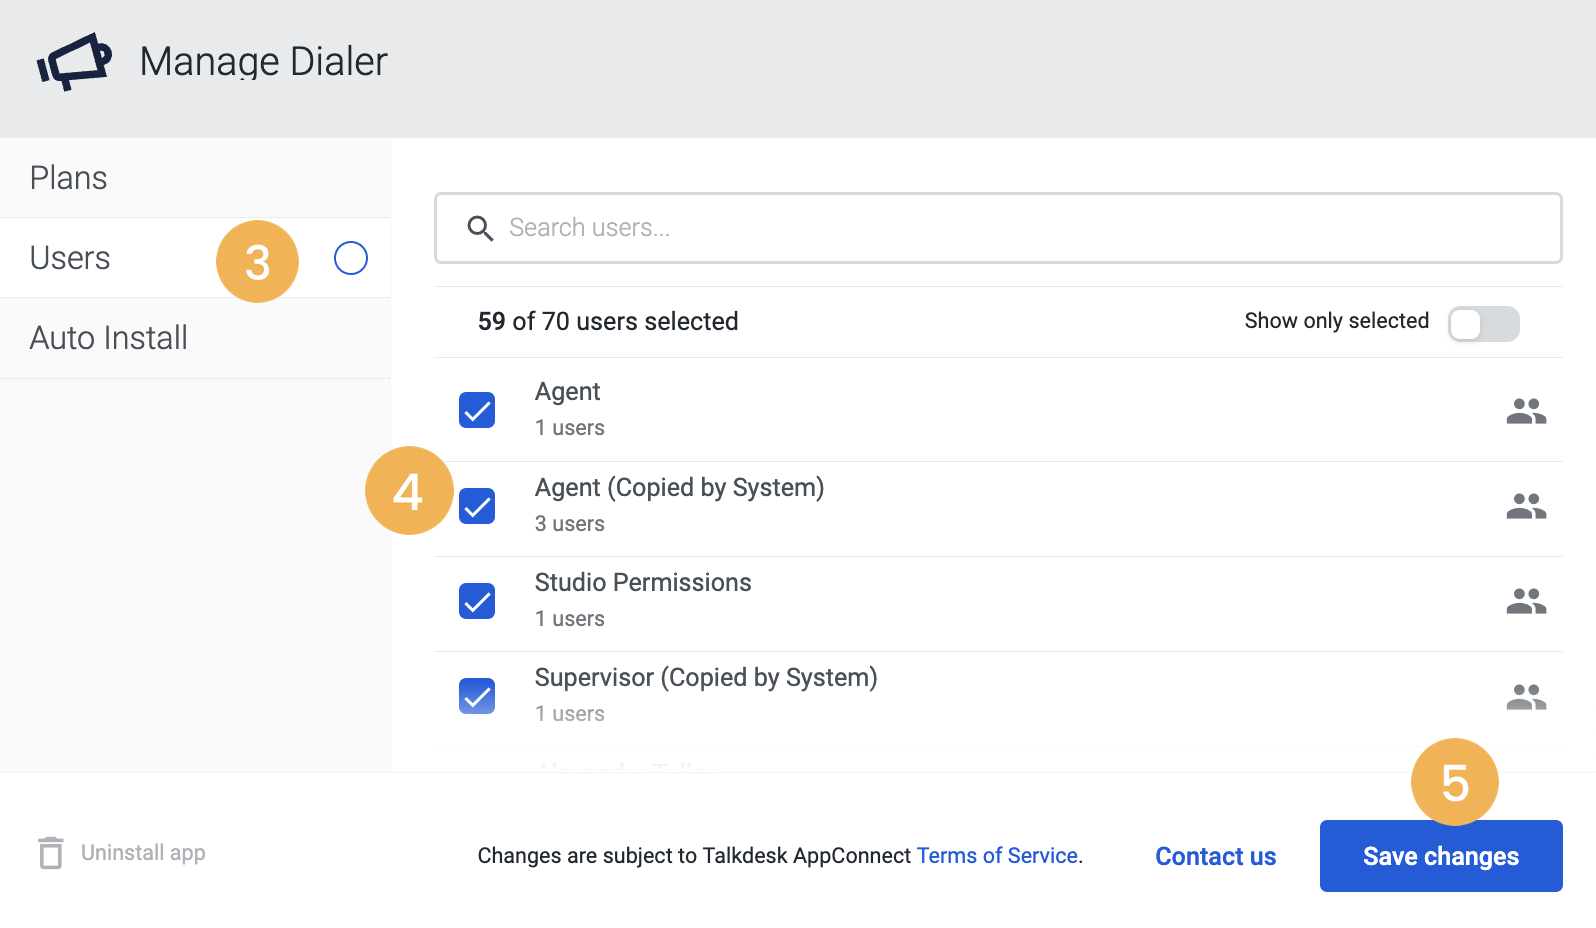Click the Supervisor (Copied by System) role name
Image resolution: width=1596 pixels, height=928 pixels.
coord(706,678)
